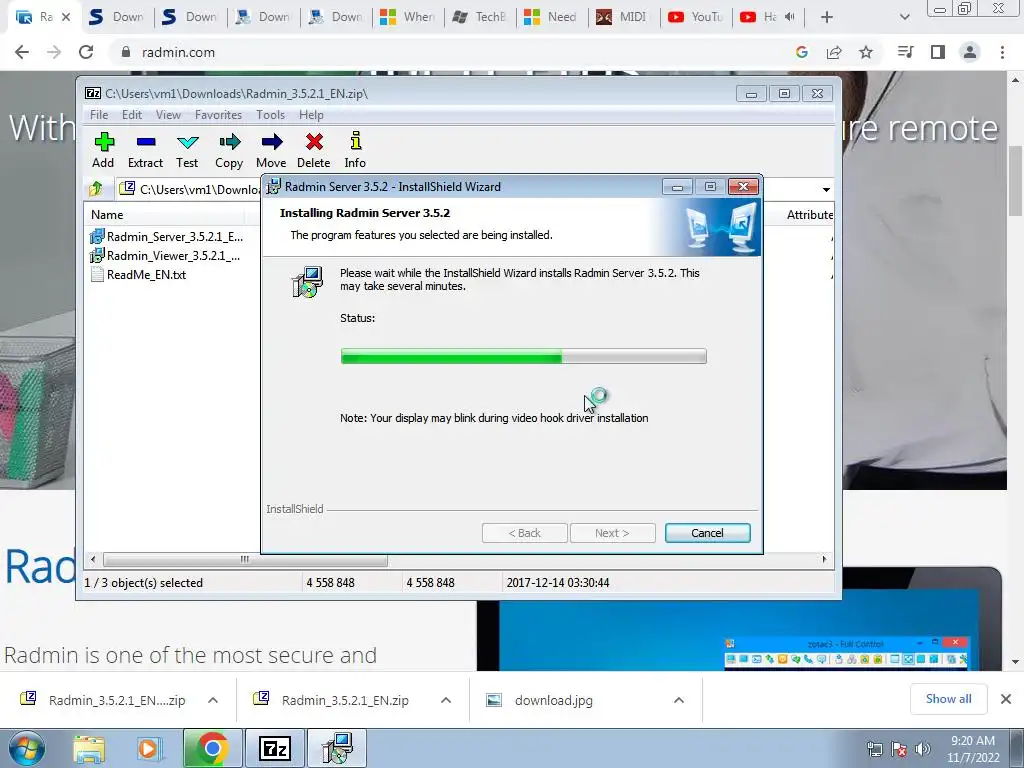The image size is (1024, 768).
Task: Open Chrome profile avatar
Action: (x=970, y=52)
